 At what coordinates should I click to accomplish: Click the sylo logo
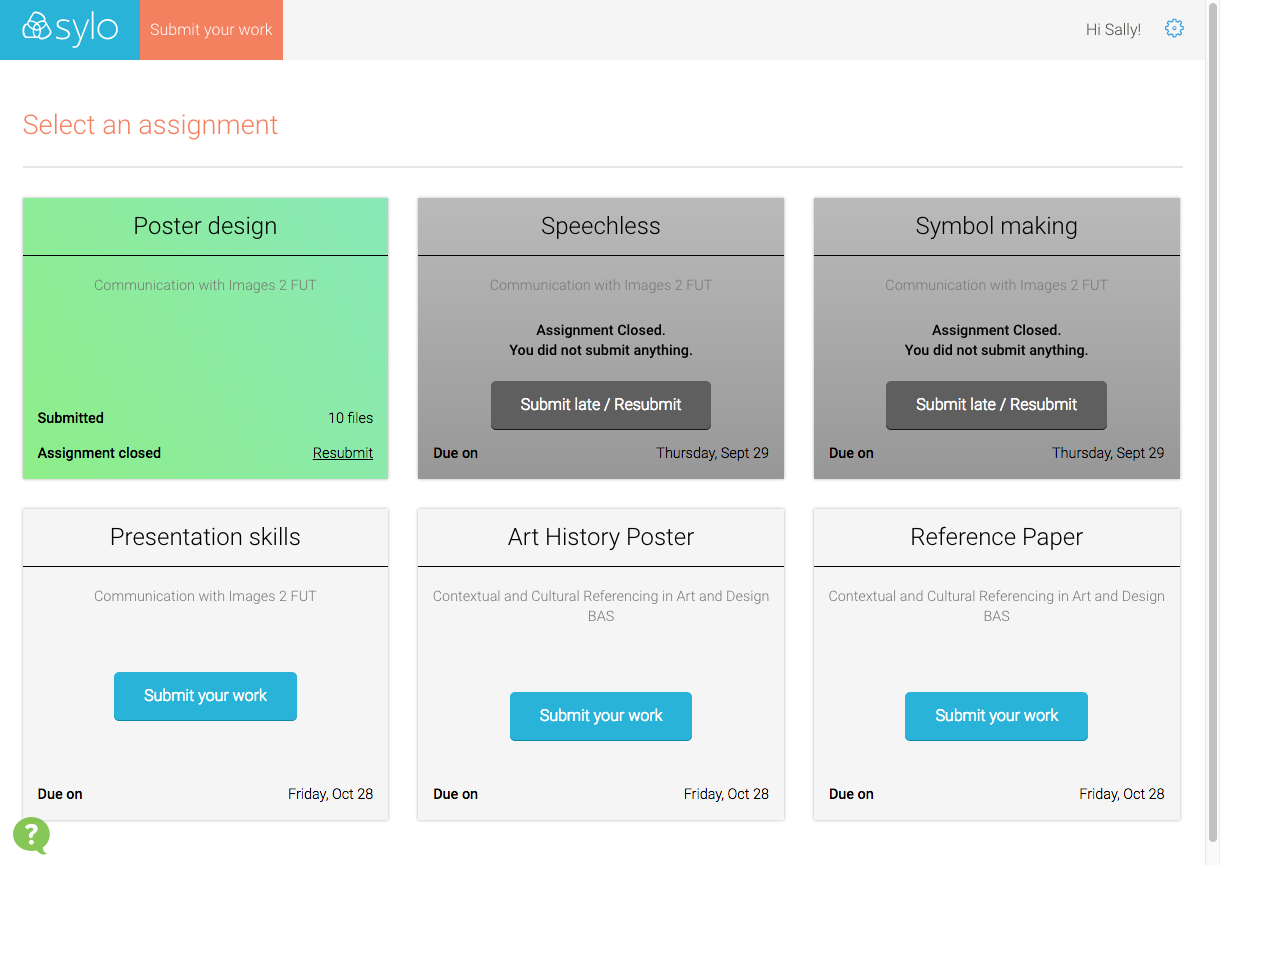tap(70, 29)
